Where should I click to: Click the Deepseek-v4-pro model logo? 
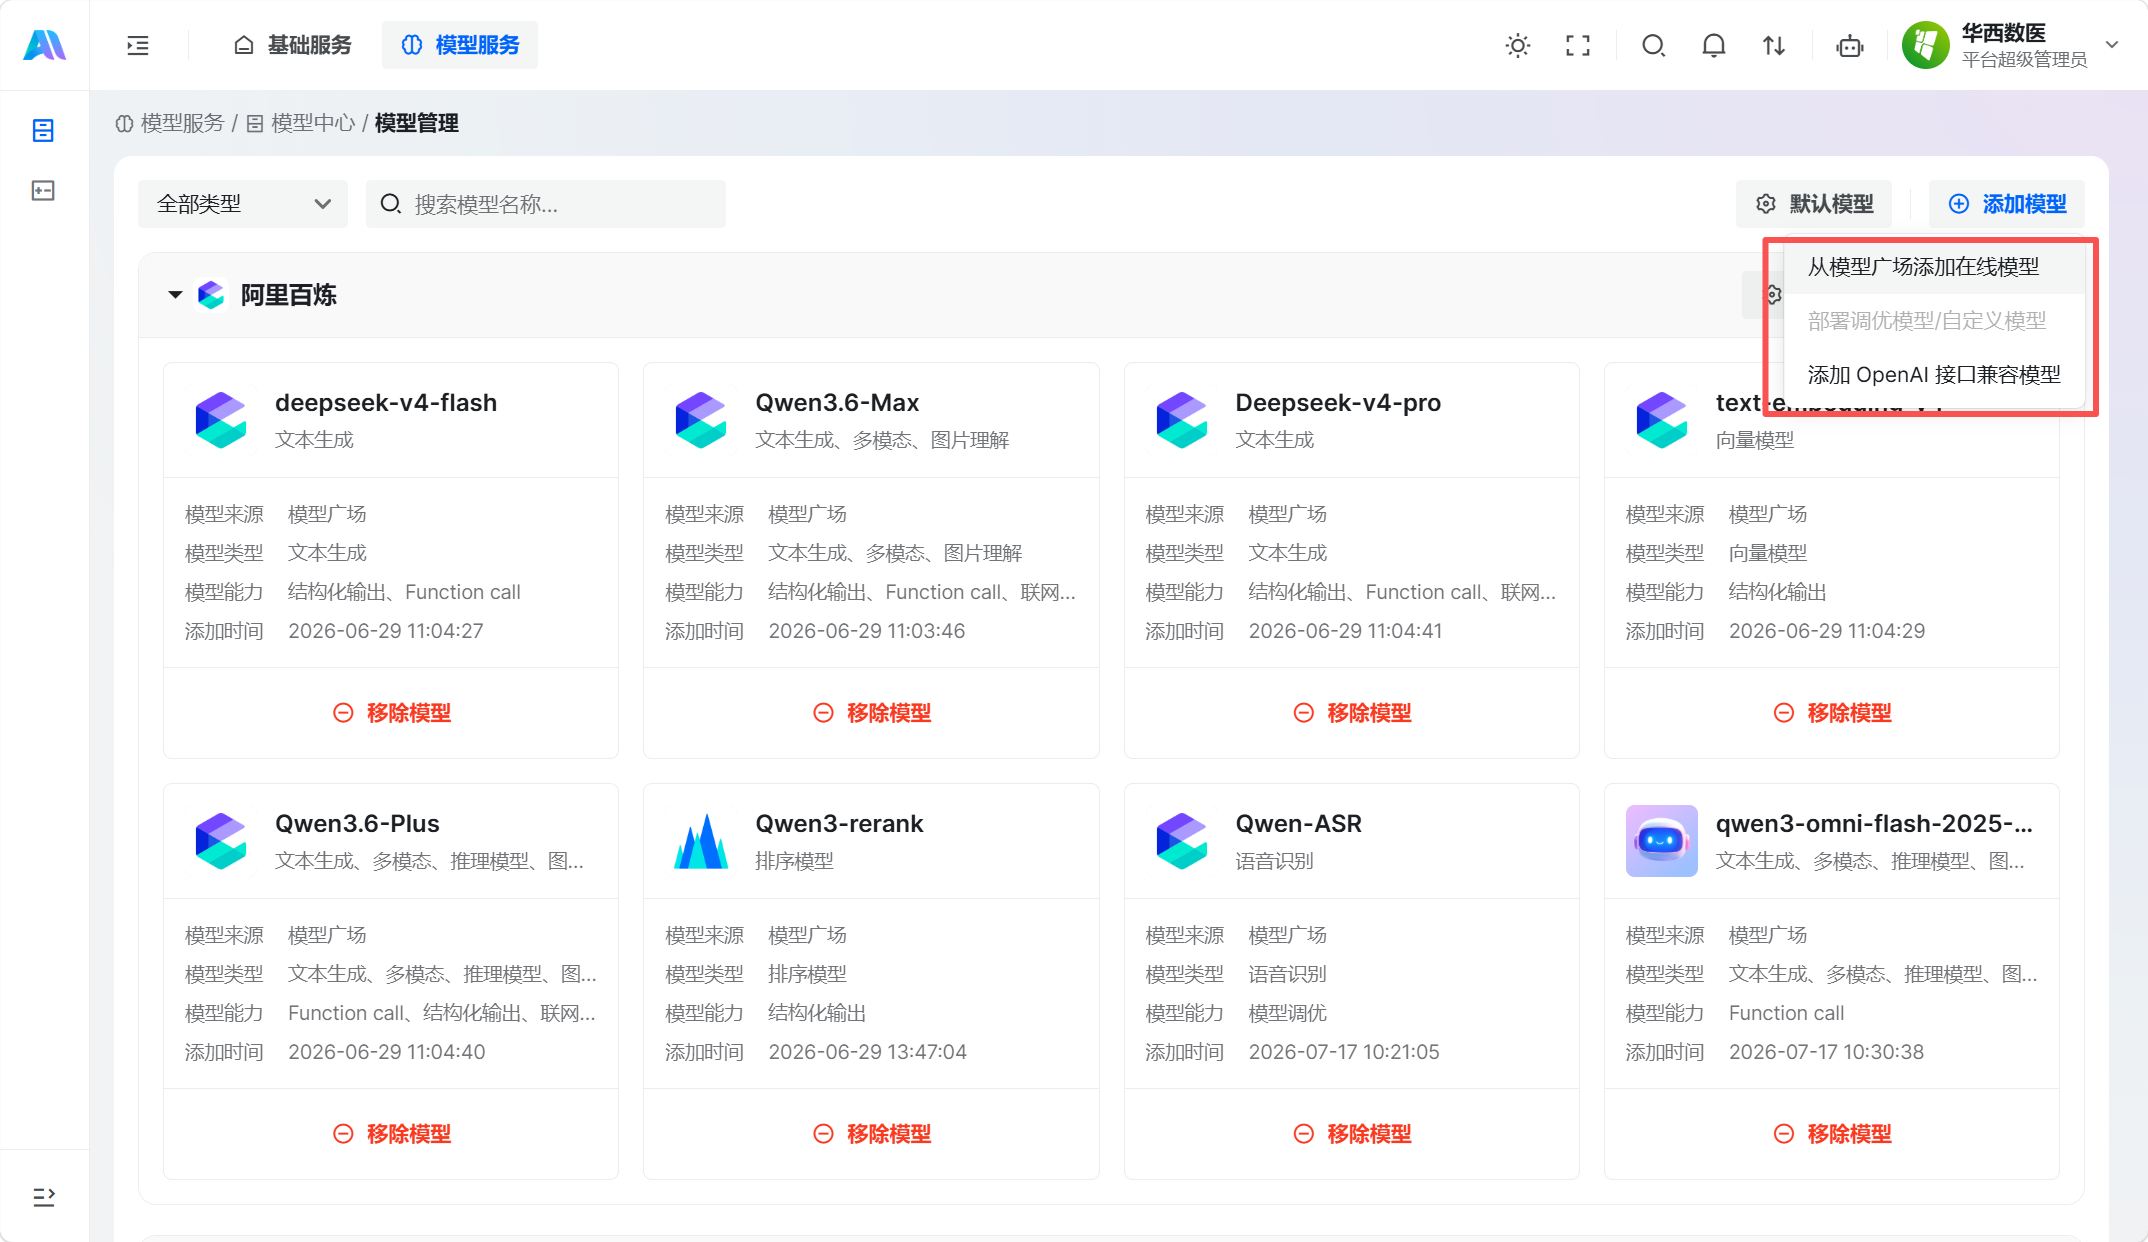[x=1182, y=420]
